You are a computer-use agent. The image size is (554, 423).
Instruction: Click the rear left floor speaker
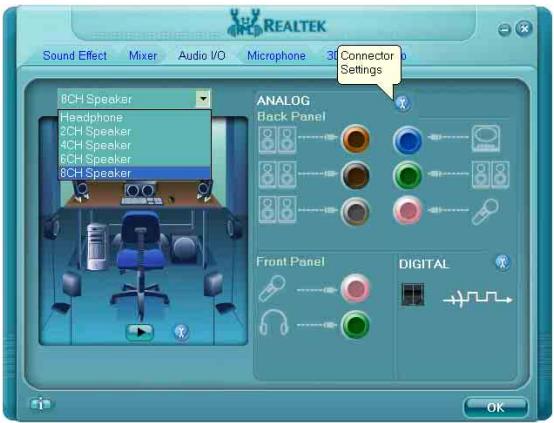point(72,284)
